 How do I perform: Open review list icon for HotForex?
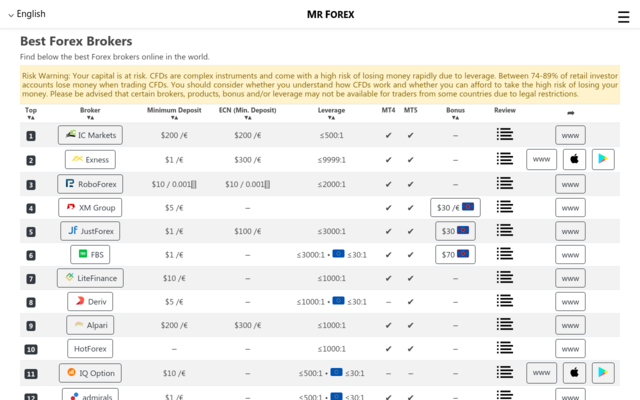click(505, 348)
